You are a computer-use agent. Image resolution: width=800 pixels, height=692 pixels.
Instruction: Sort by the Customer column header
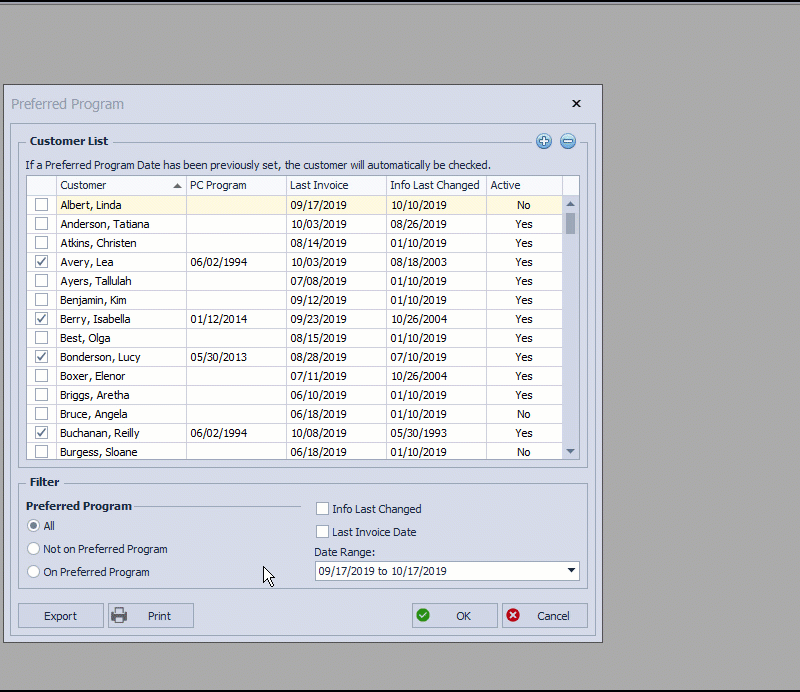(121, 185)
